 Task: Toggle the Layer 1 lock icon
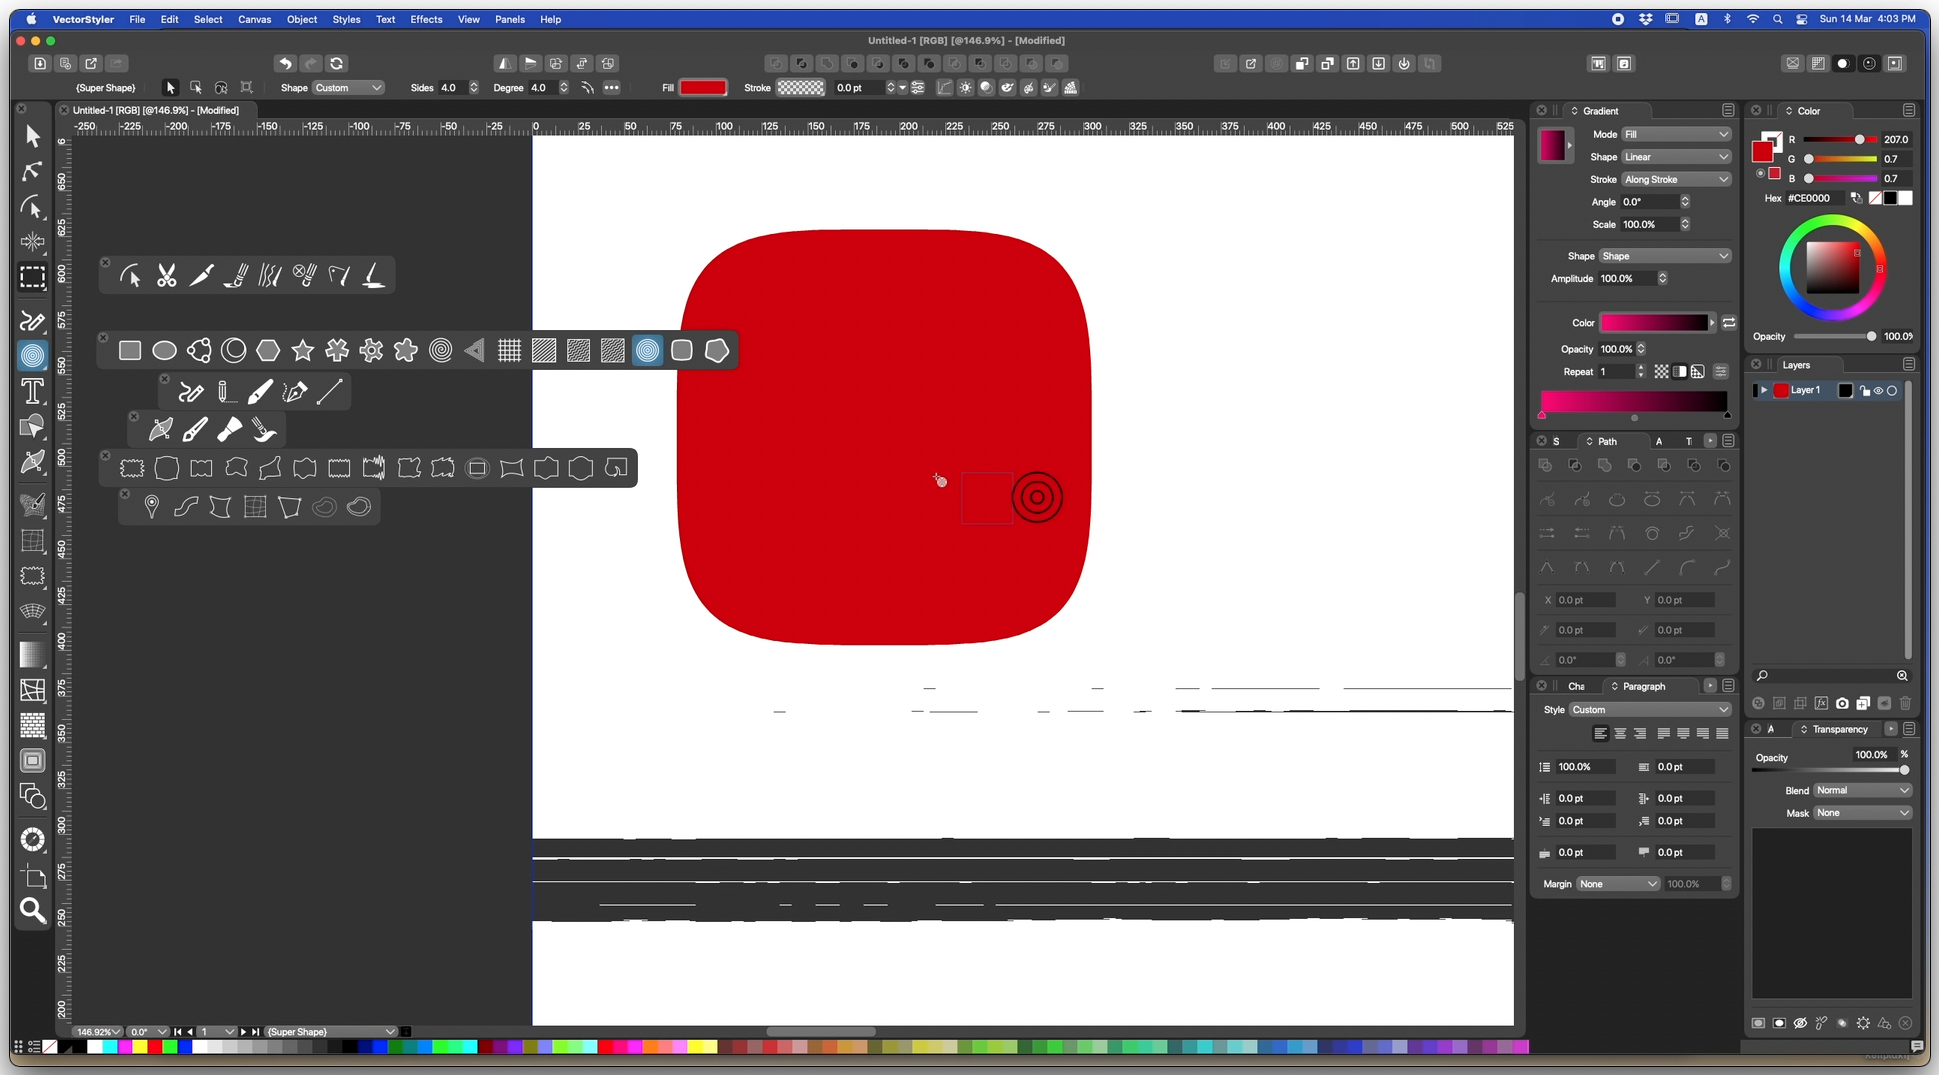1864,391
